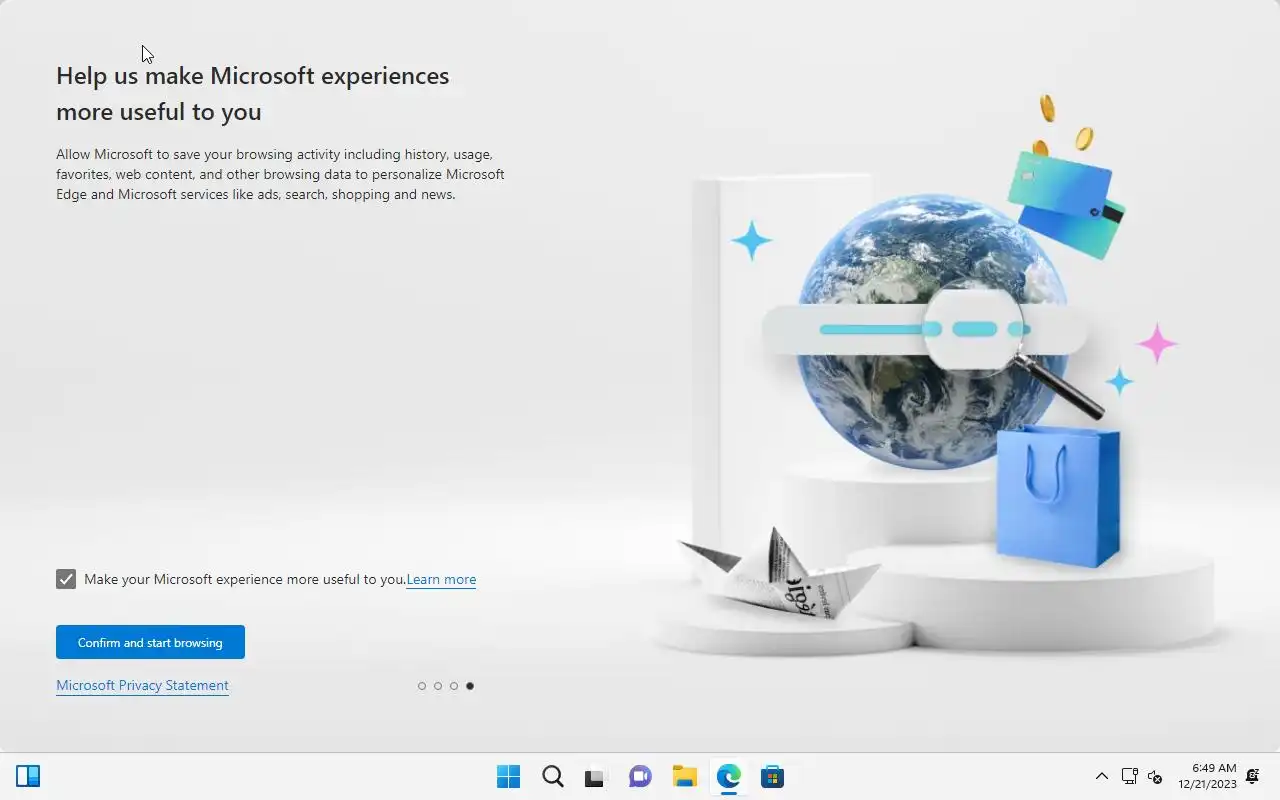Launch the Chat app from the taskbar
The image size is (1280, 800).
(x=640, y=776)
